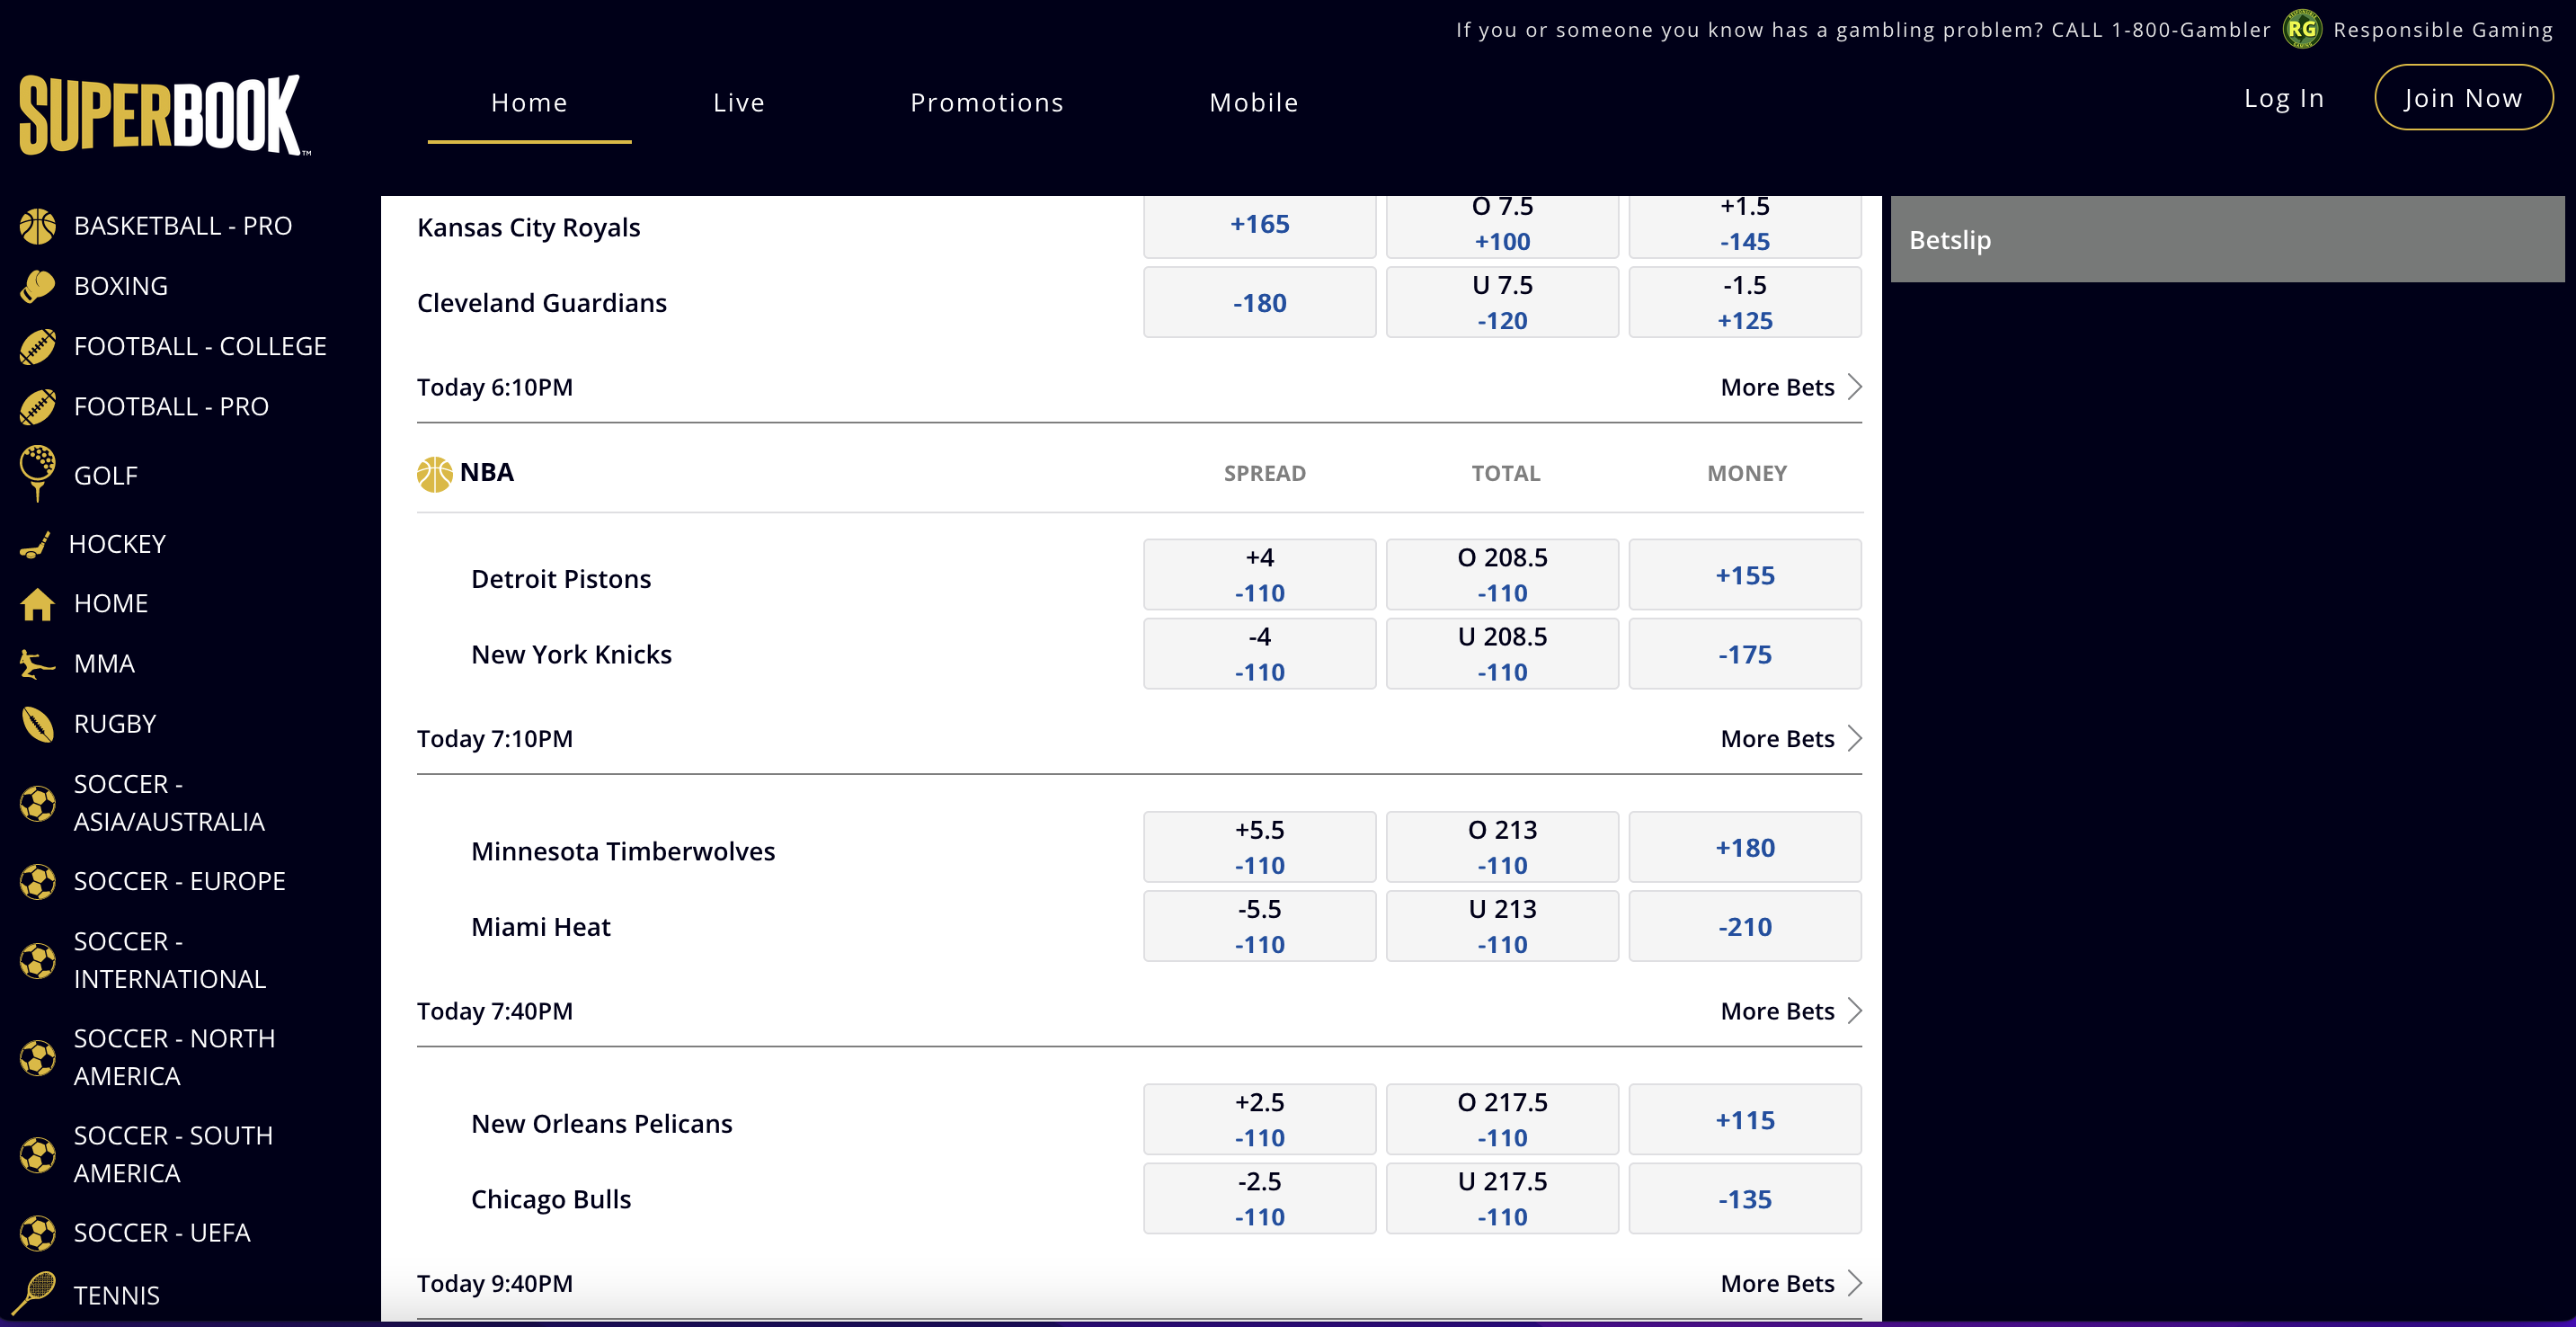Open Basketball - Pro sidebar category
The width and height of the screenshot is (2576, 1327).
(183, 226)
